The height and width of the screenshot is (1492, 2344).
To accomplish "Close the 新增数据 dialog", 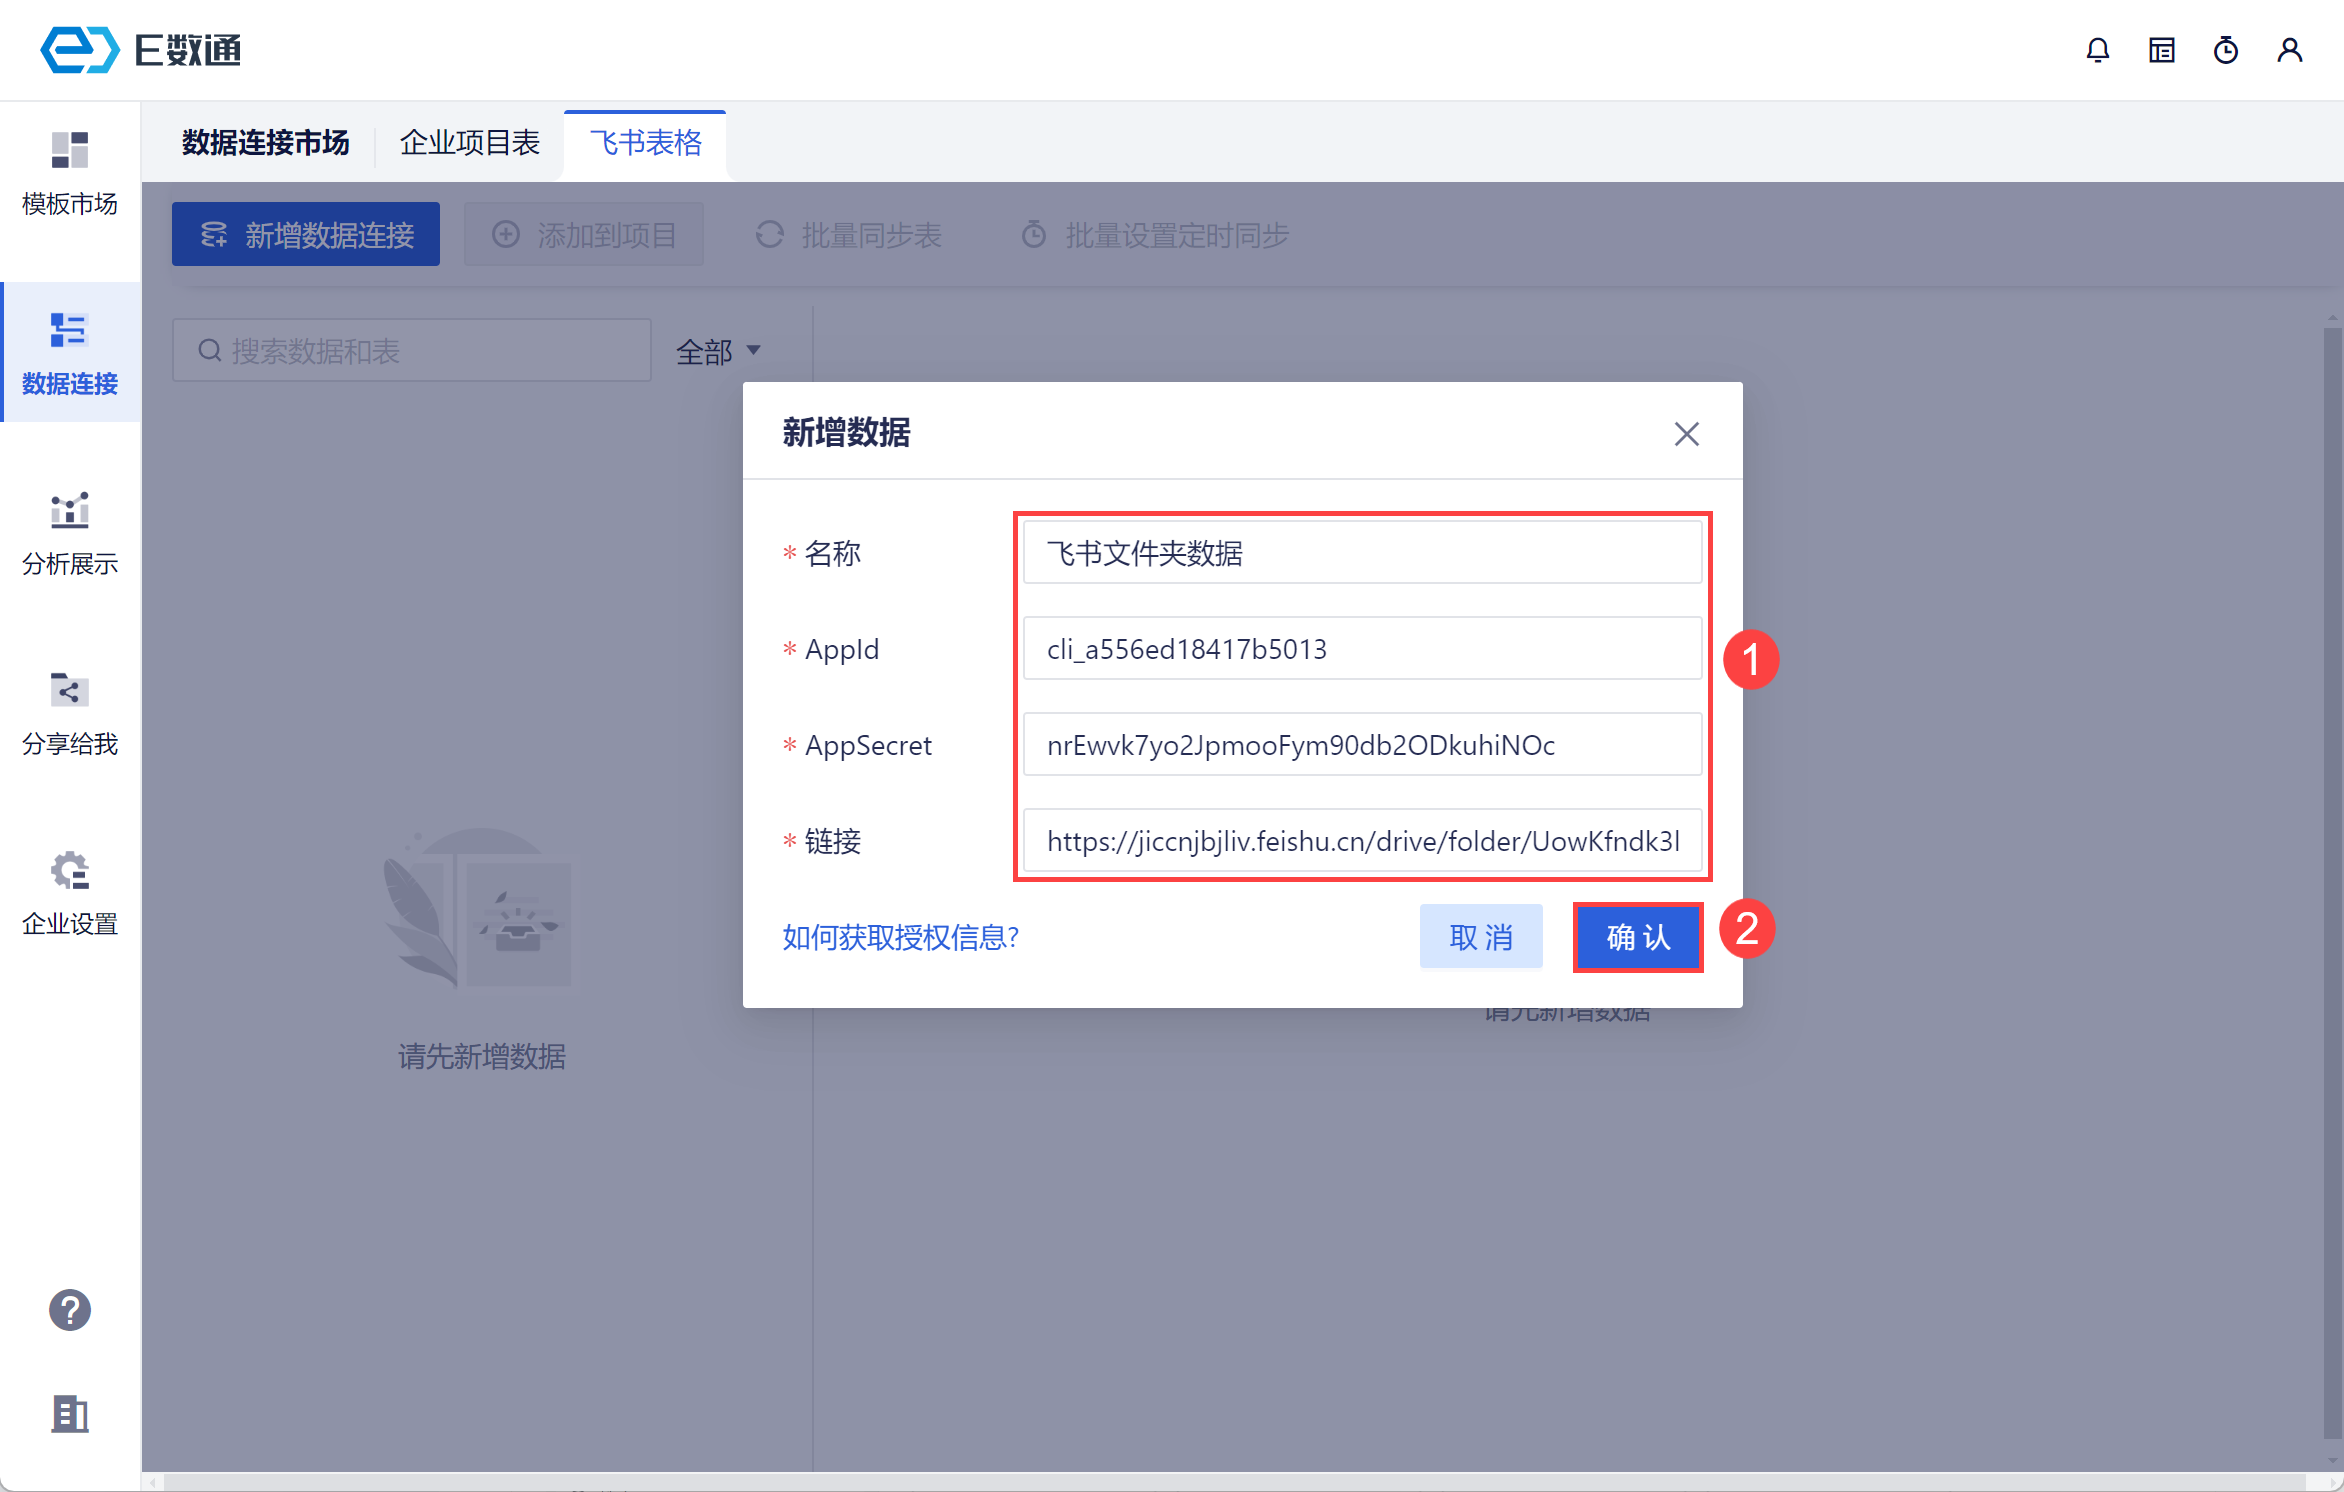I will [x=1686, y=434].
